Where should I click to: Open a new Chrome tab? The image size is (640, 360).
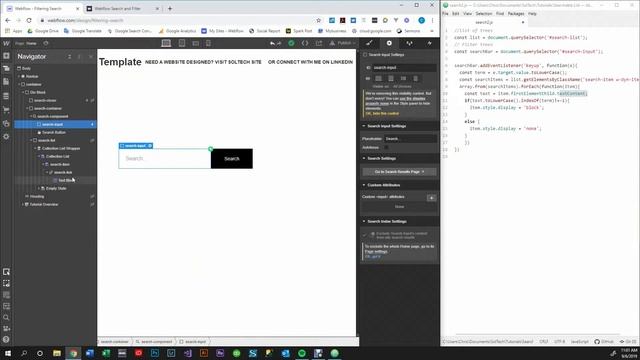click(x=170, y=8)
